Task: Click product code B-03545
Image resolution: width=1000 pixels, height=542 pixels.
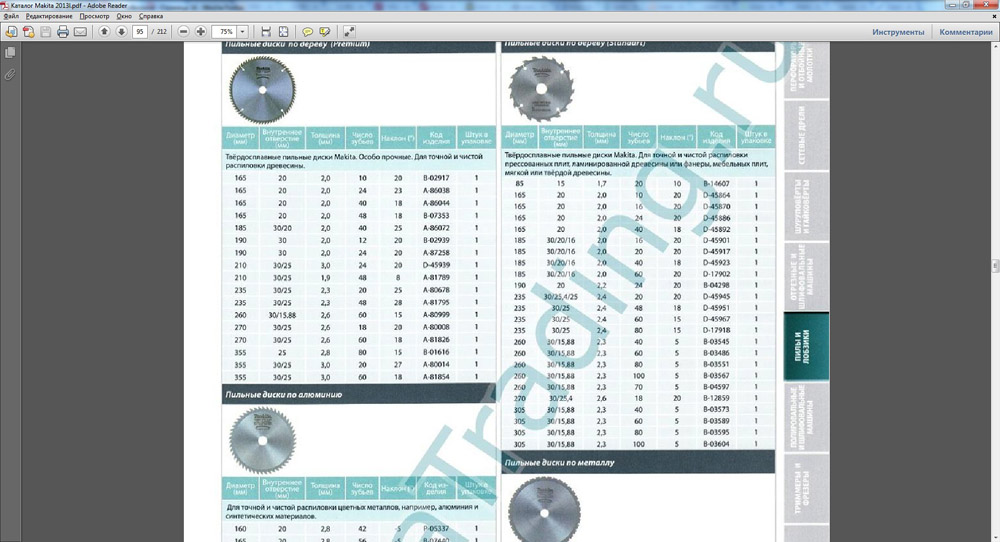Action: 716,342
